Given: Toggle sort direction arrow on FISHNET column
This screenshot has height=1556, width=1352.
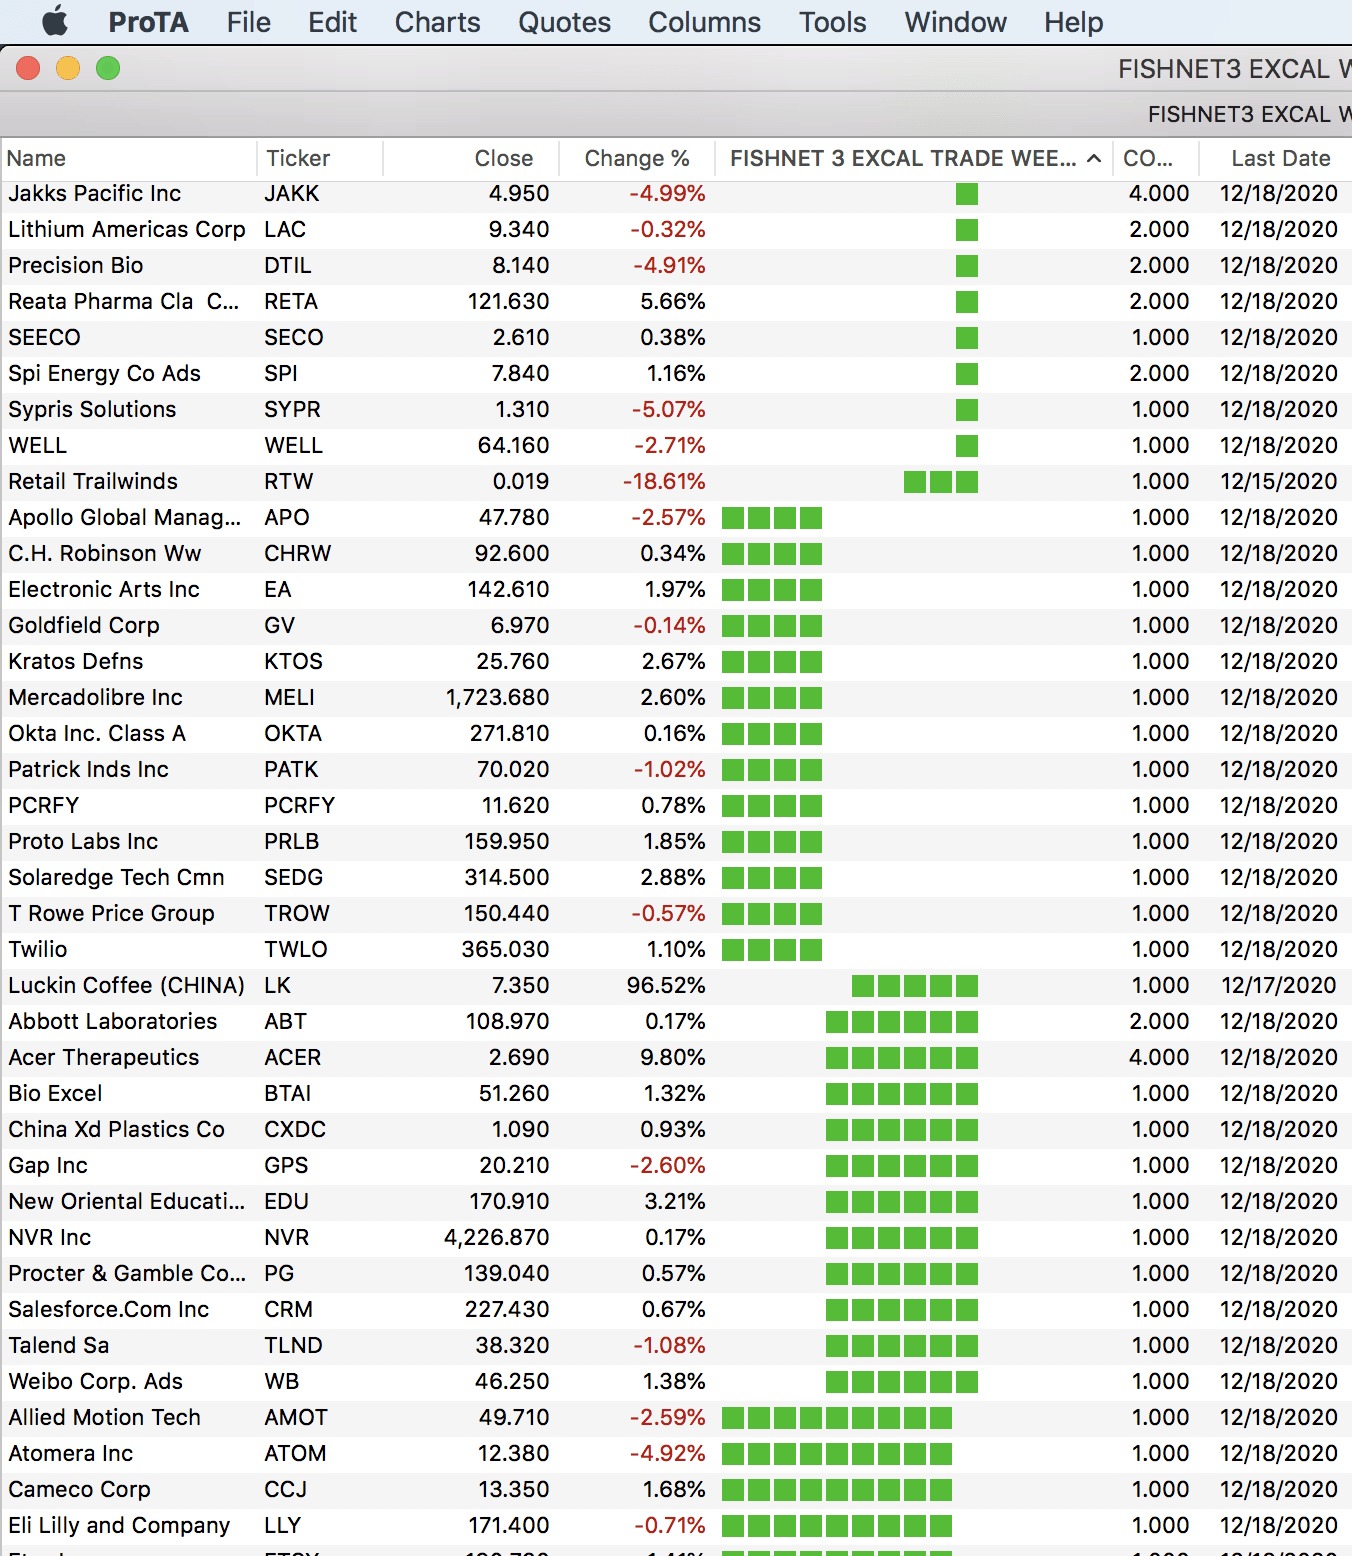Looking at the screenshot, I should pyautogui.click(x=1094, y=158).
